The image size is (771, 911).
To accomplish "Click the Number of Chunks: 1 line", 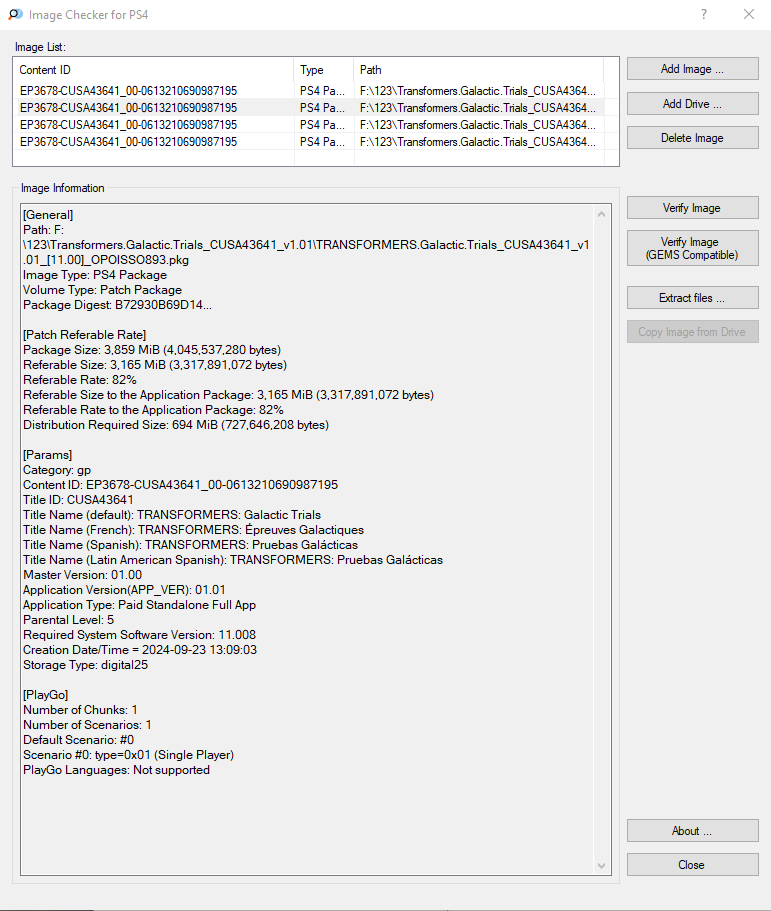I will coord(80,710).
